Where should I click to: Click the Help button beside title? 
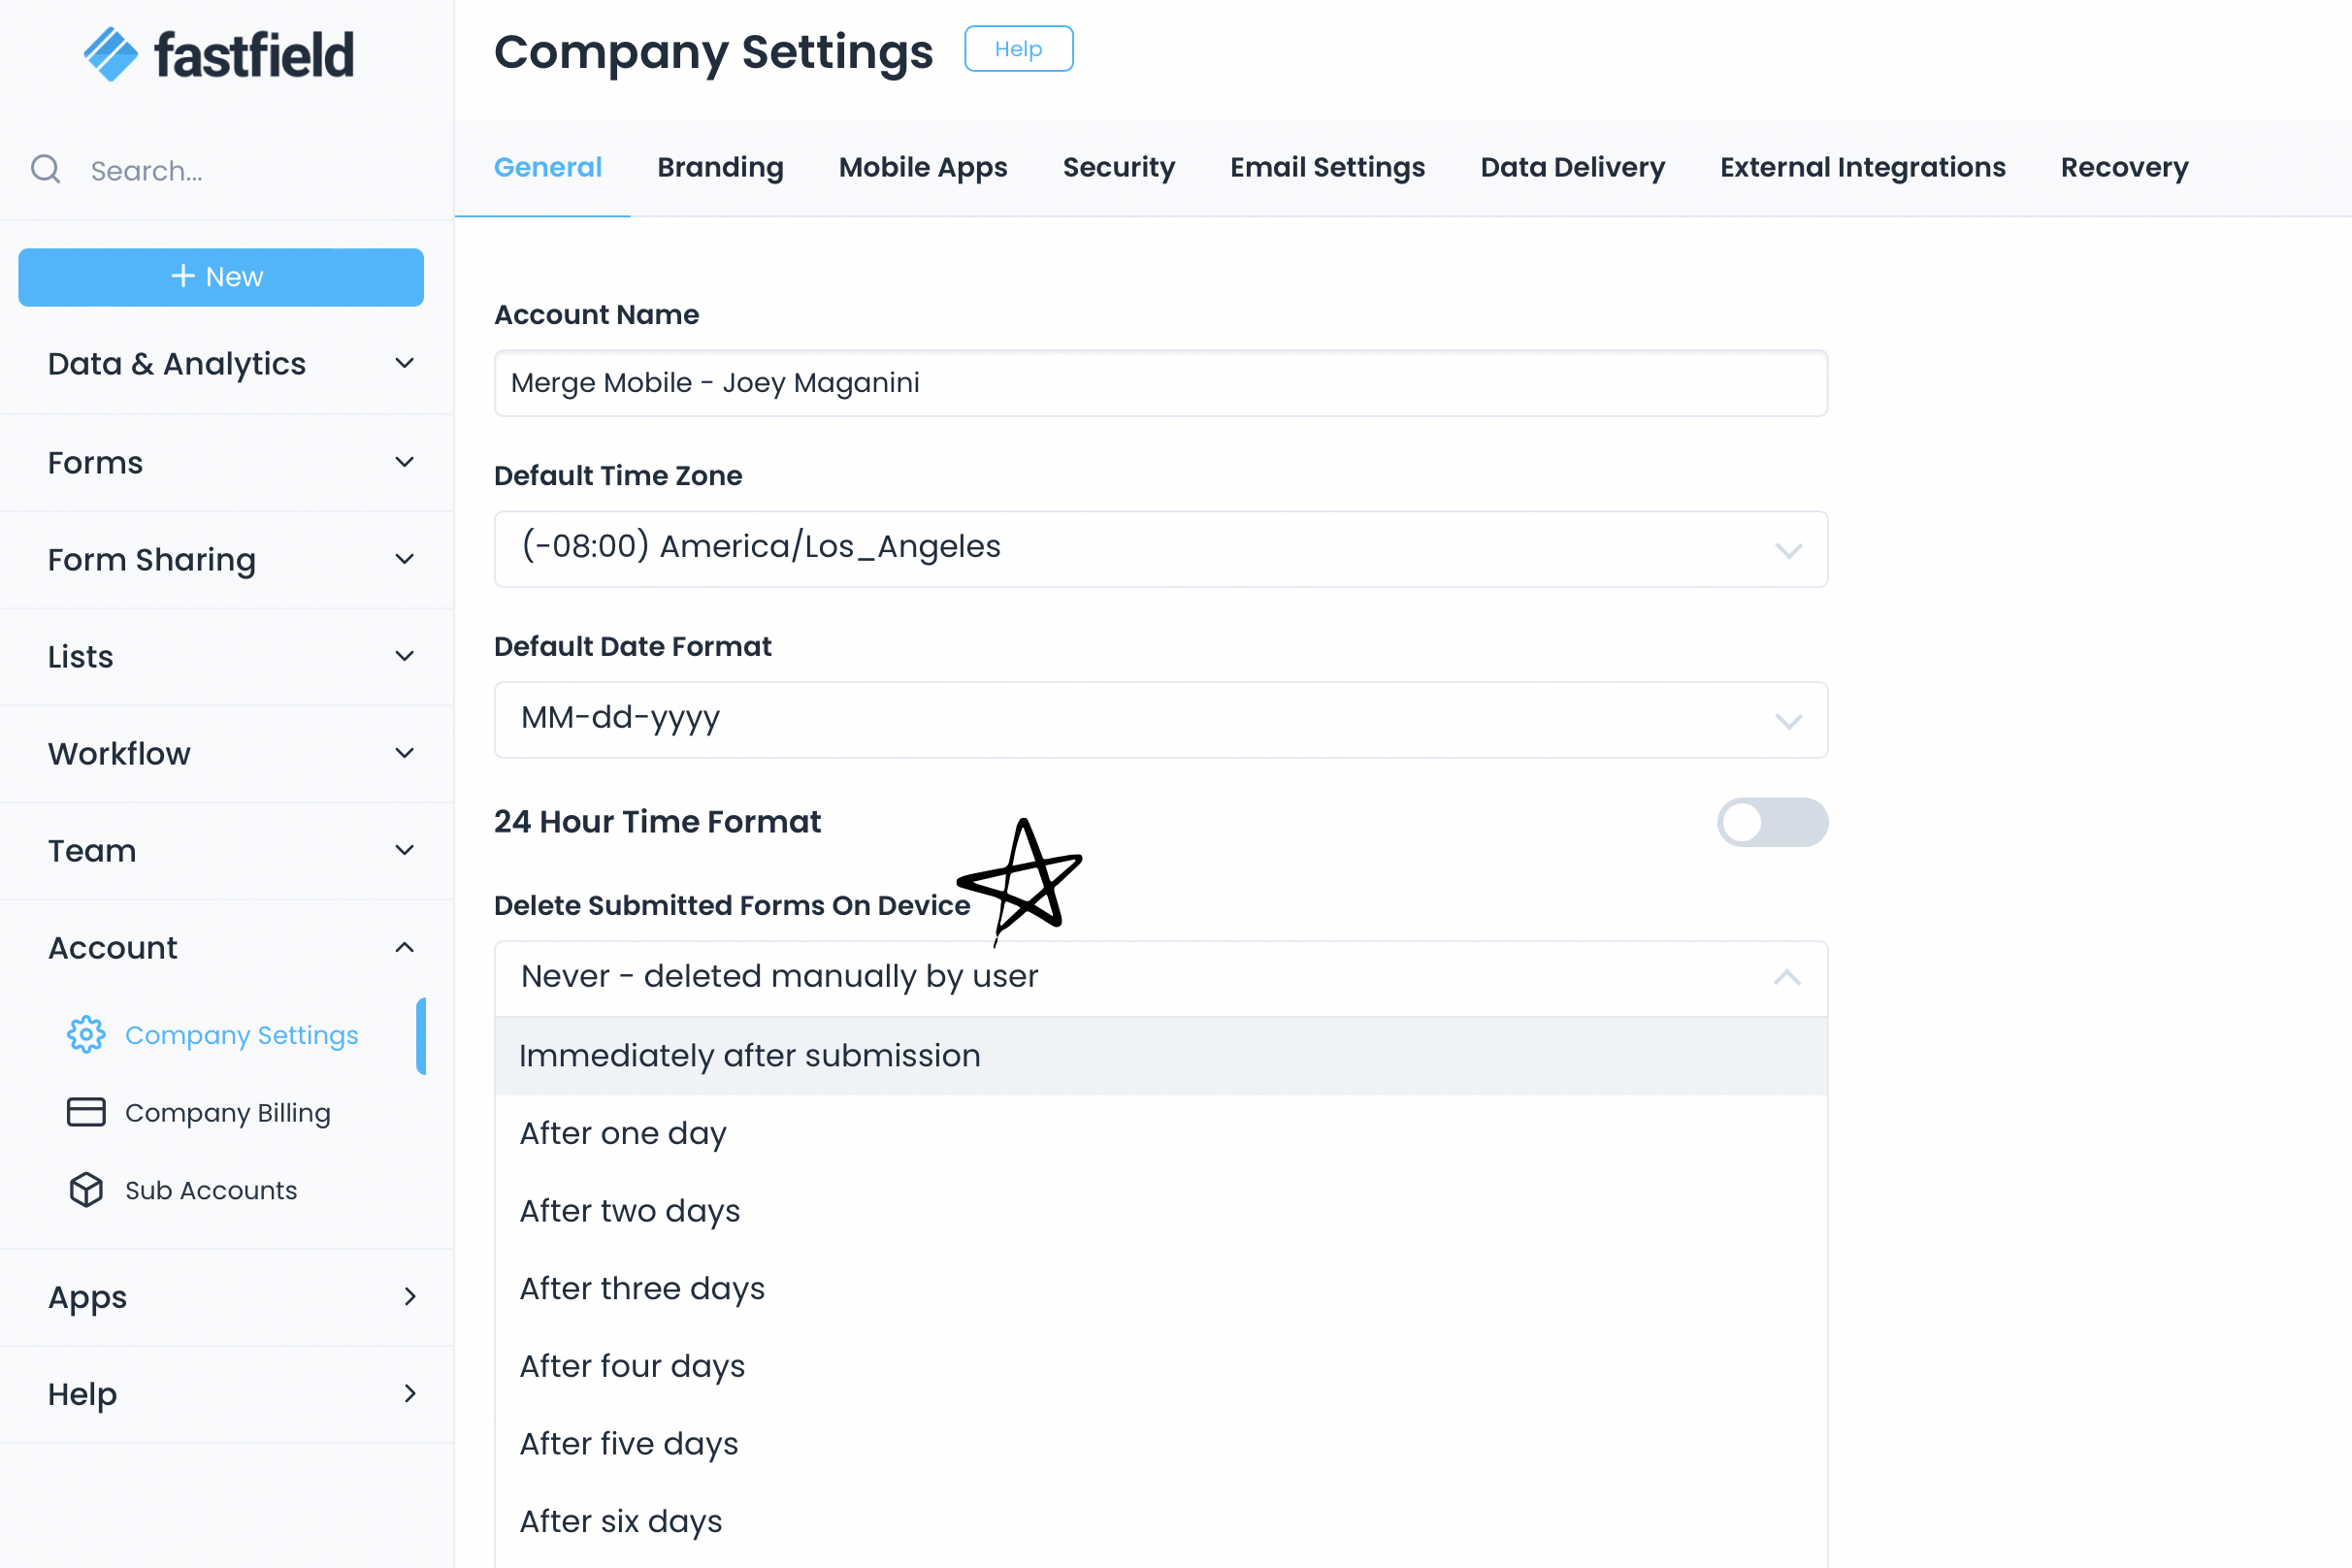pyautogui.click(x=1018, y=49)
